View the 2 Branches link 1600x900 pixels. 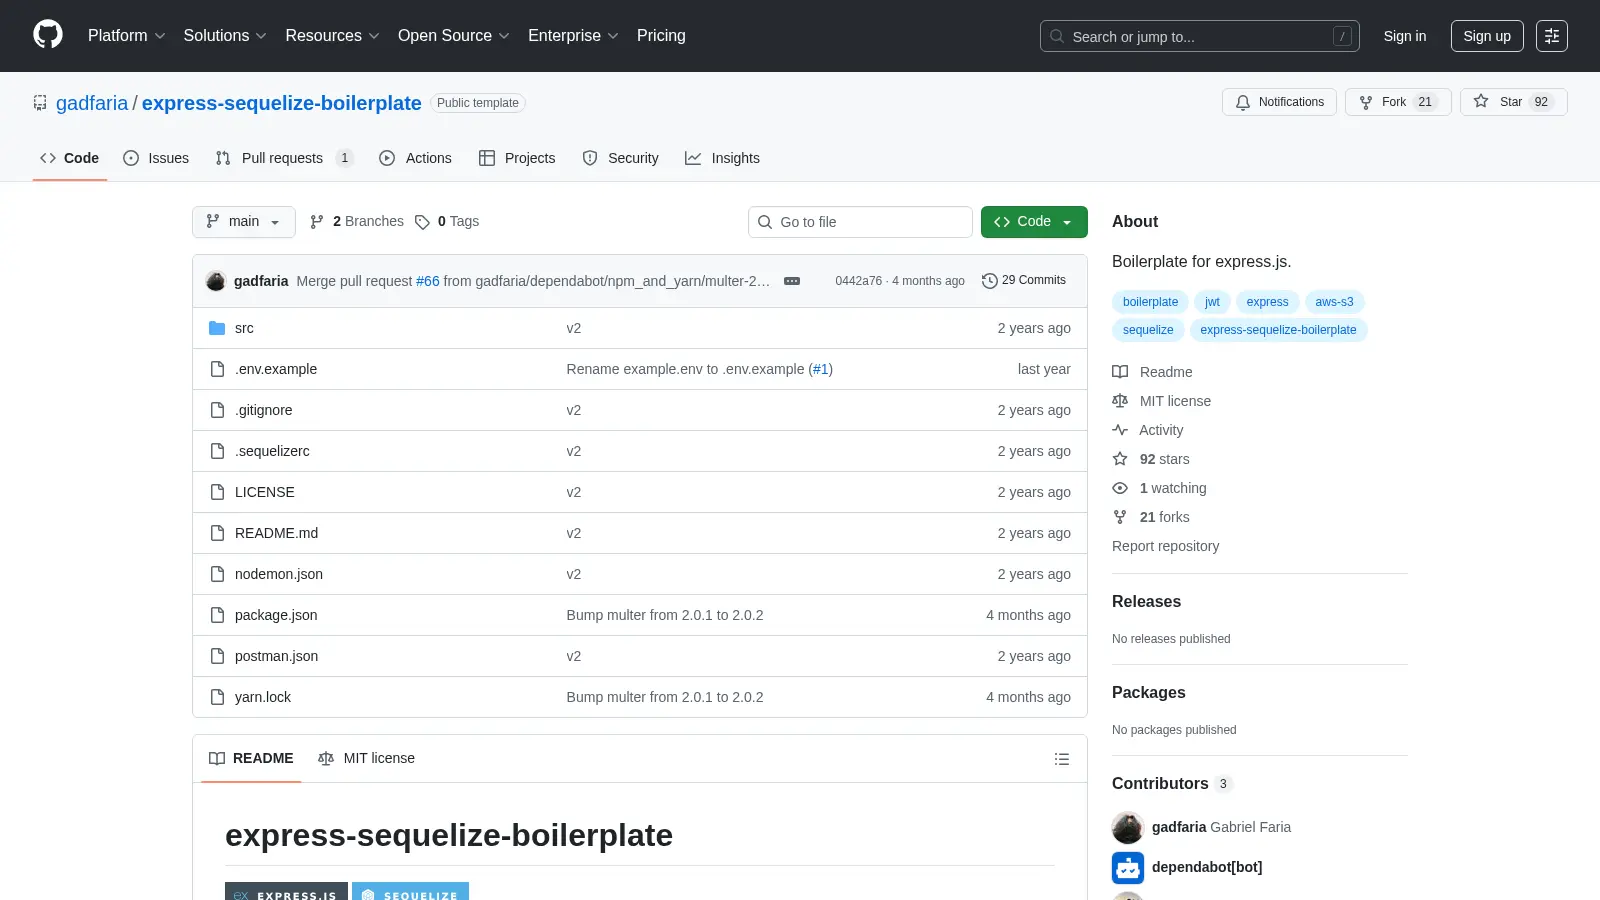[x=356, y=222]
